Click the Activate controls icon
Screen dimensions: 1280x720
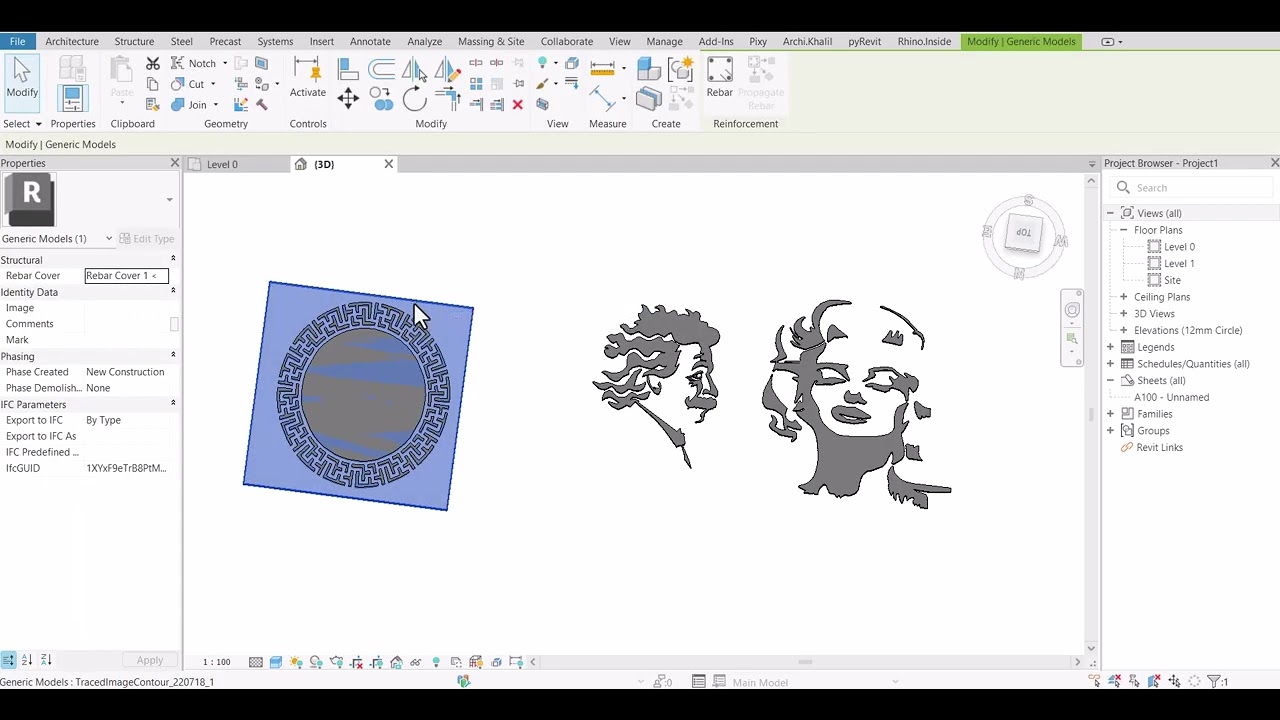pos(308,78)
